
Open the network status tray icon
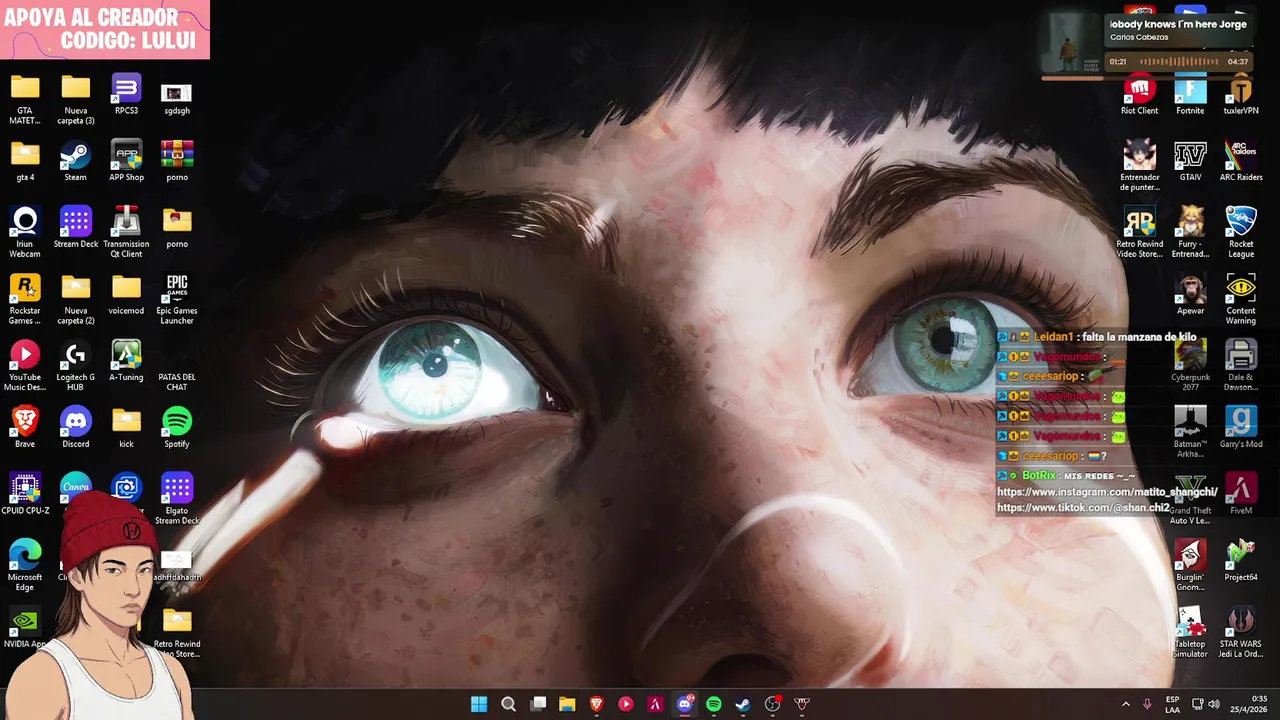coord(1197,704)
